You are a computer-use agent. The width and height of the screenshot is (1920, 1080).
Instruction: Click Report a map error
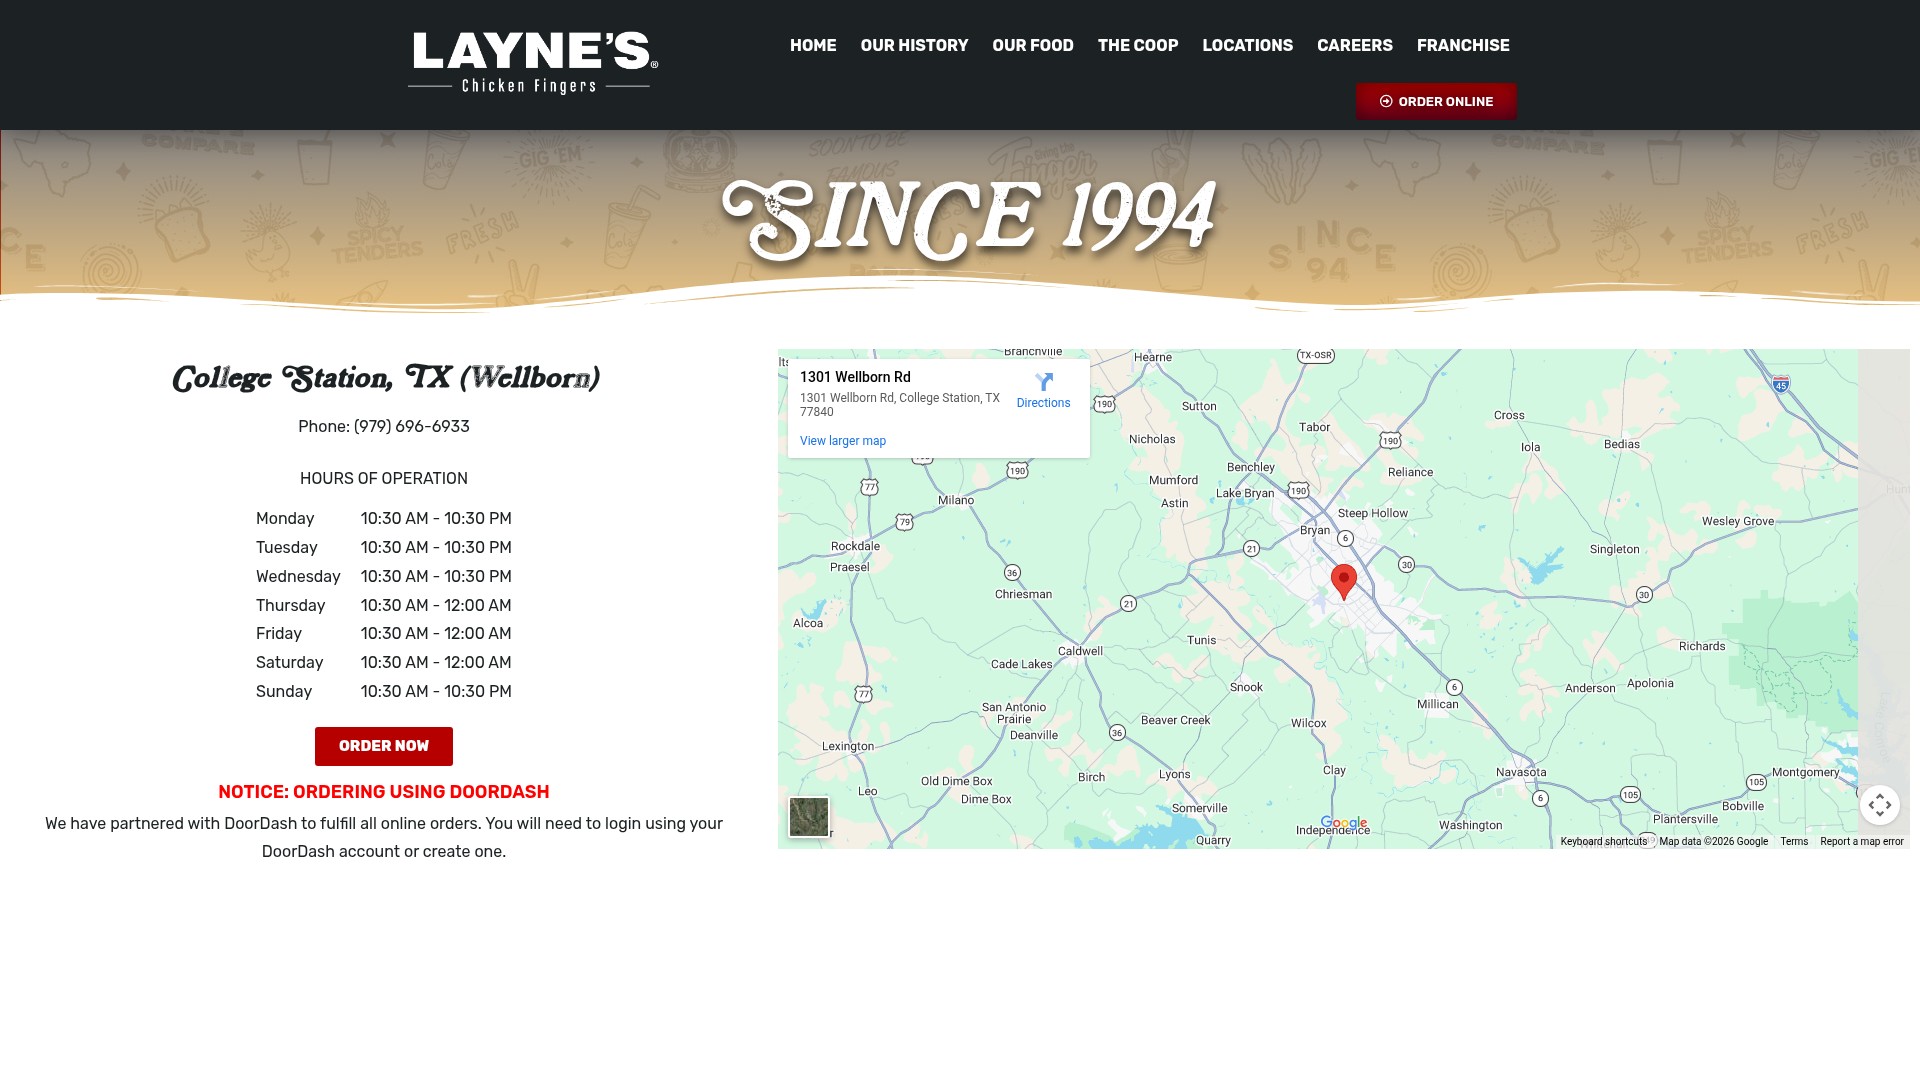1862,841
